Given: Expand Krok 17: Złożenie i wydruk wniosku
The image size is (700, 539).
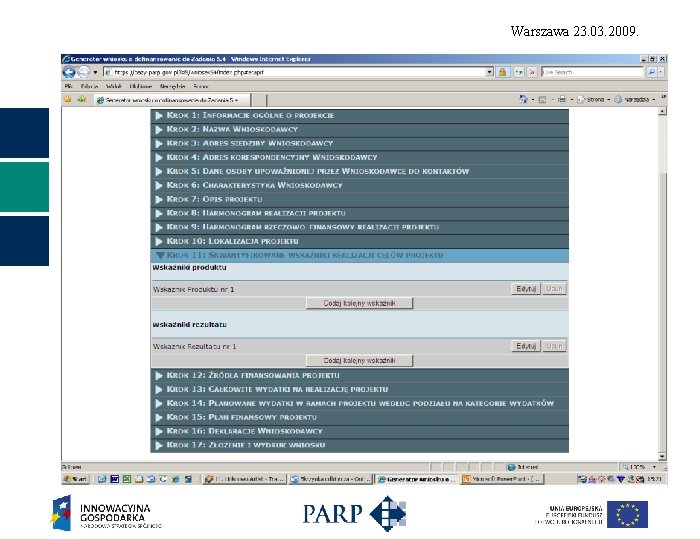Looking at the screenshot, I should (359, 445).
